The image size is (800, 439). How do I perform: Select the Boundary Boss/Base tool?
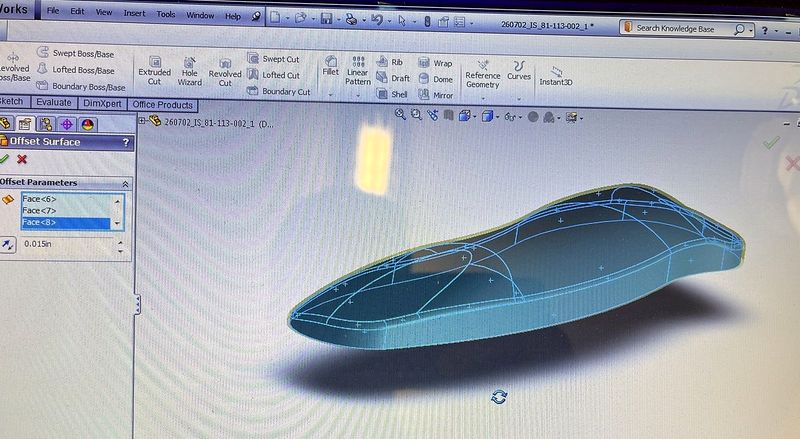(x=81, y=86)
